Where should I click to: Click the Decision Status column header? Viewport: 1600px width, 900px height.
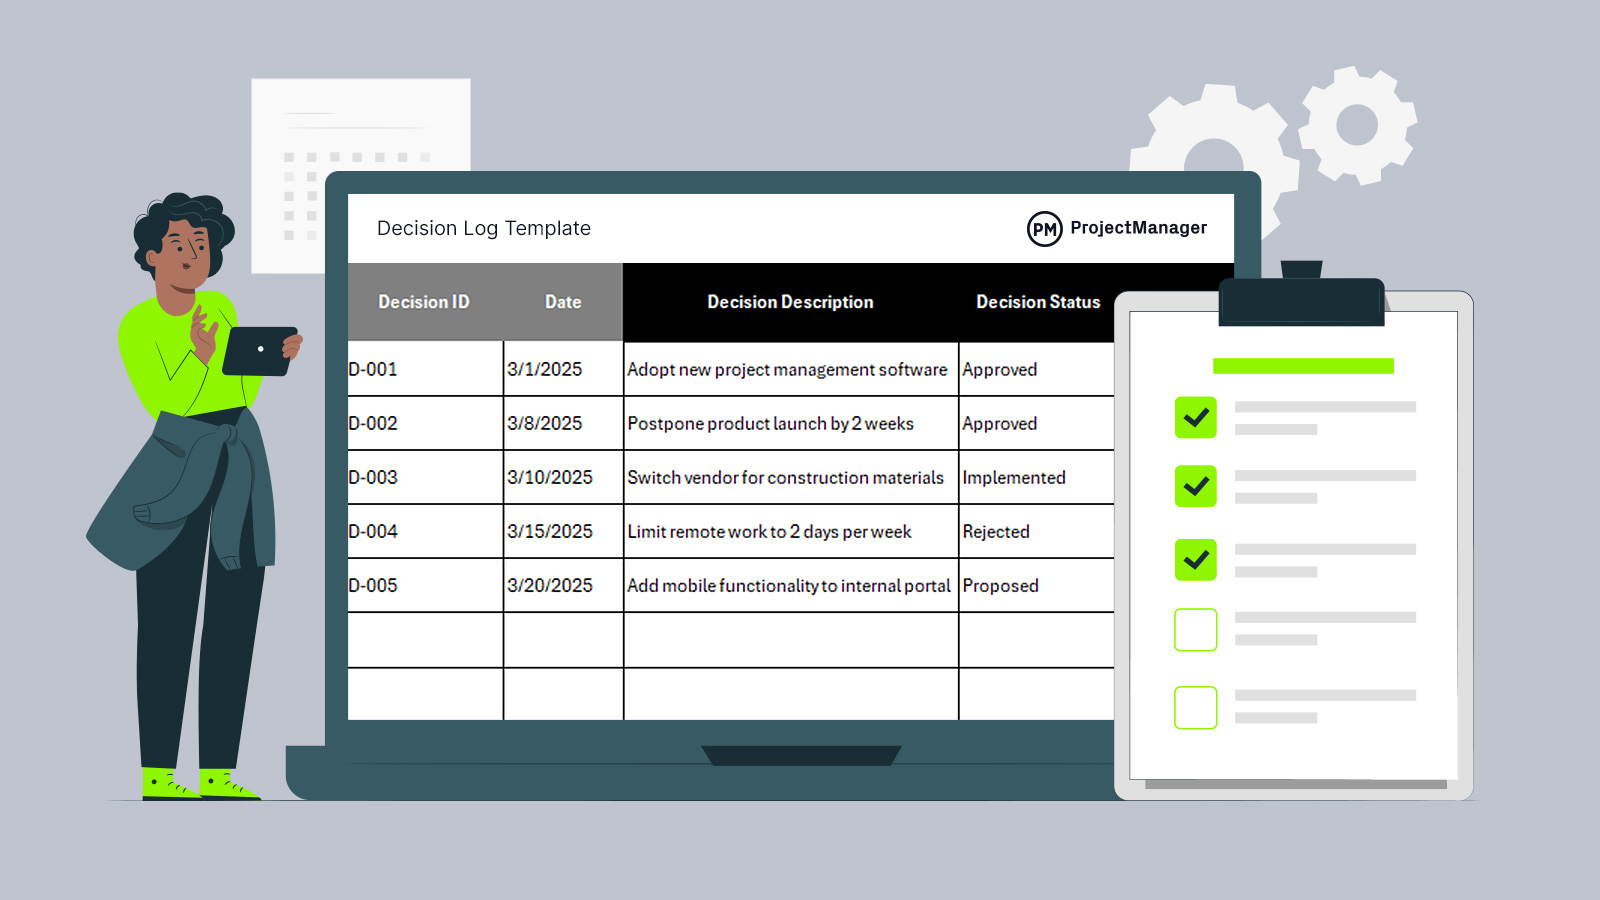coord(1038,302)
